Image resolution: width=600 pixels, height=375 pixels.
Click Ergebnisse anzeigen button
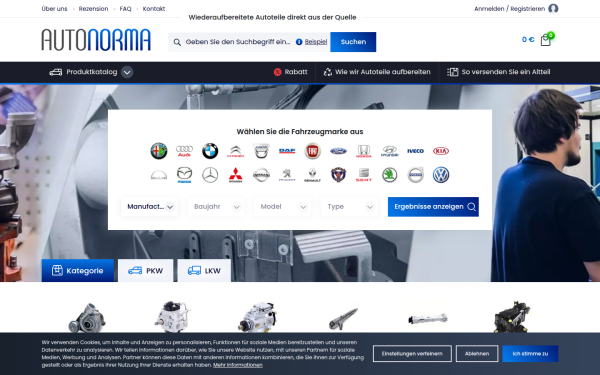[x=433, y=207]
